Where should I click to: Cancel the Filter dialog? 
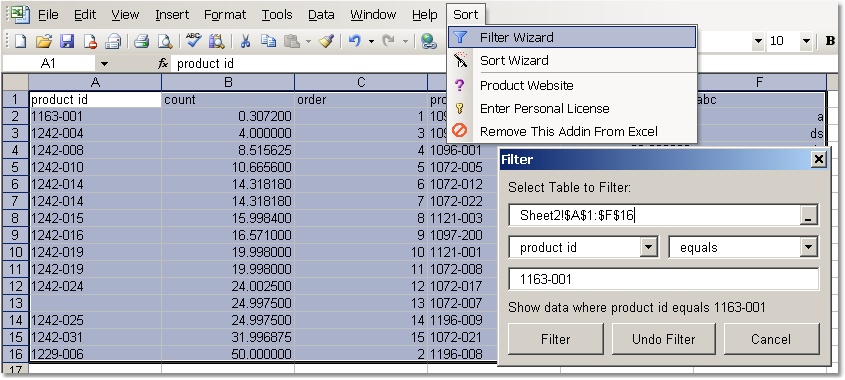click(771, 339)
